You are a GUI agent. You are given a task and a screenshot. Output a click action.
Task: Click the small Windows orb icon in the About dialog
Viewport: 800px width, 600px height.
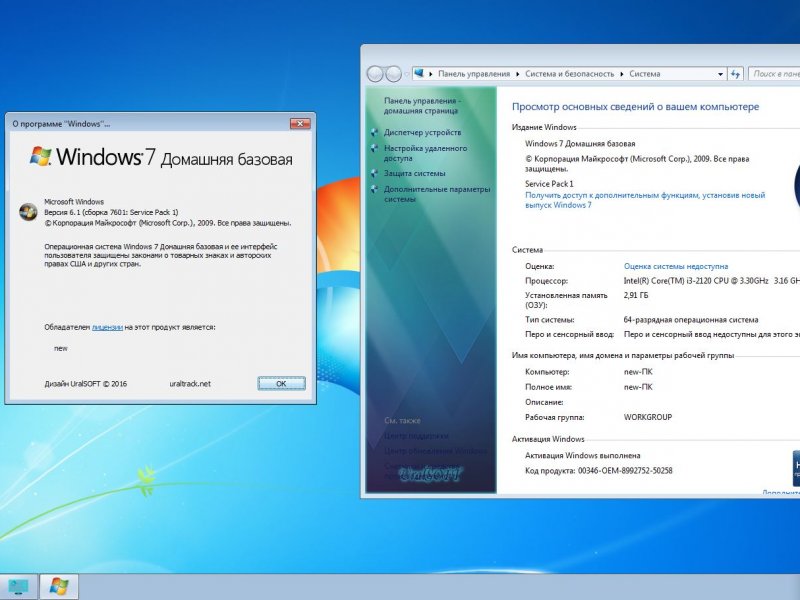tap(28, 212)
